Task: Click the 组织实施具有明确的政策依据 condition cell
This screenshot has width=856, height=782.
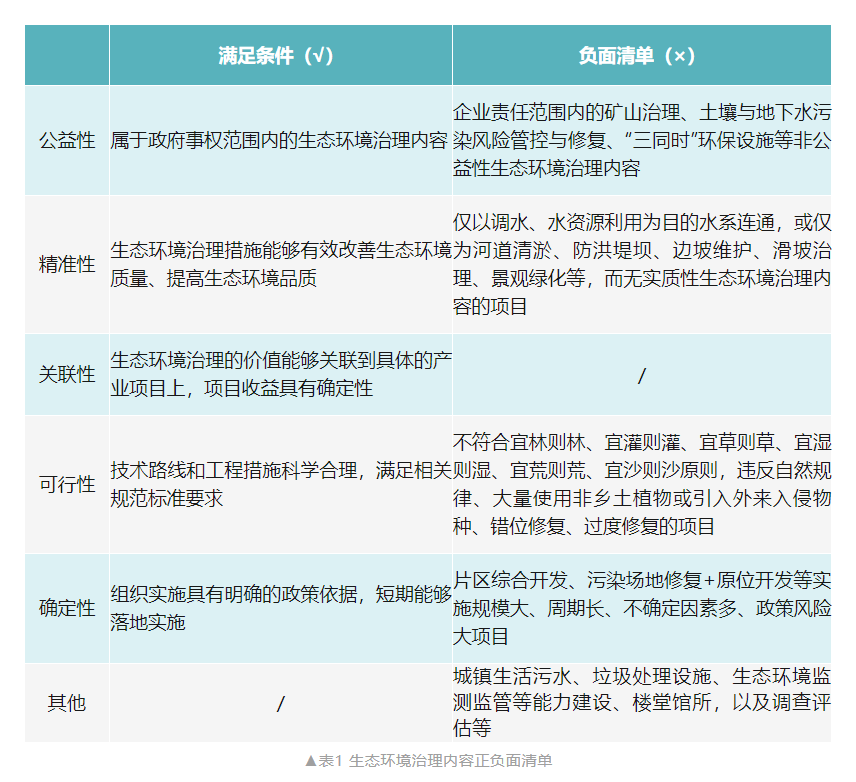Action: (280, 608)
